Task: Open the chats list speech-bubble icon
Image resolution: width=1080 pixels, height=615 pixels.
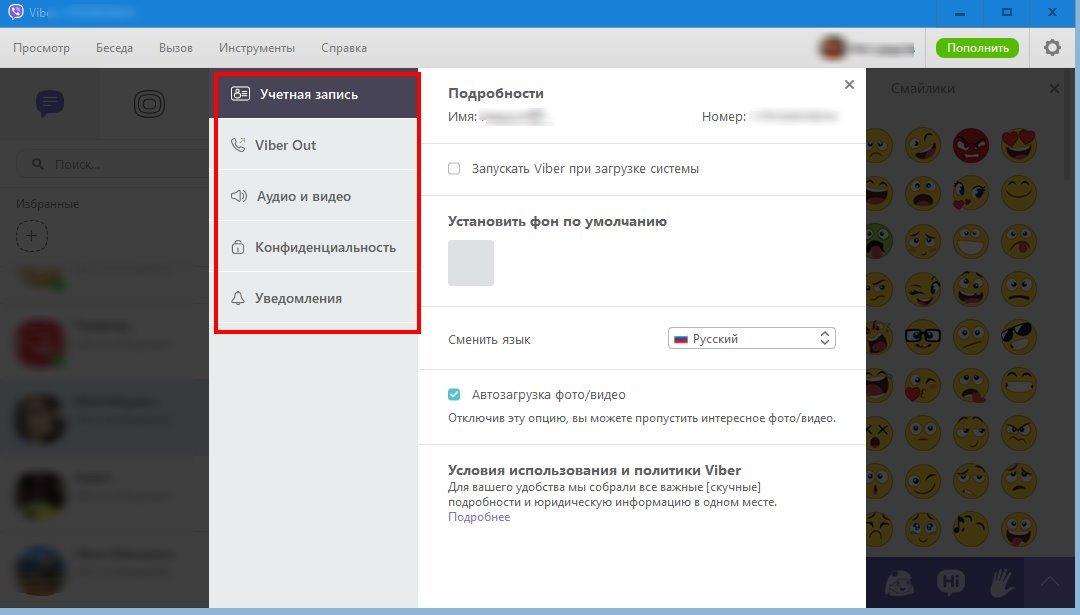Action: click(x=49, y=102)
